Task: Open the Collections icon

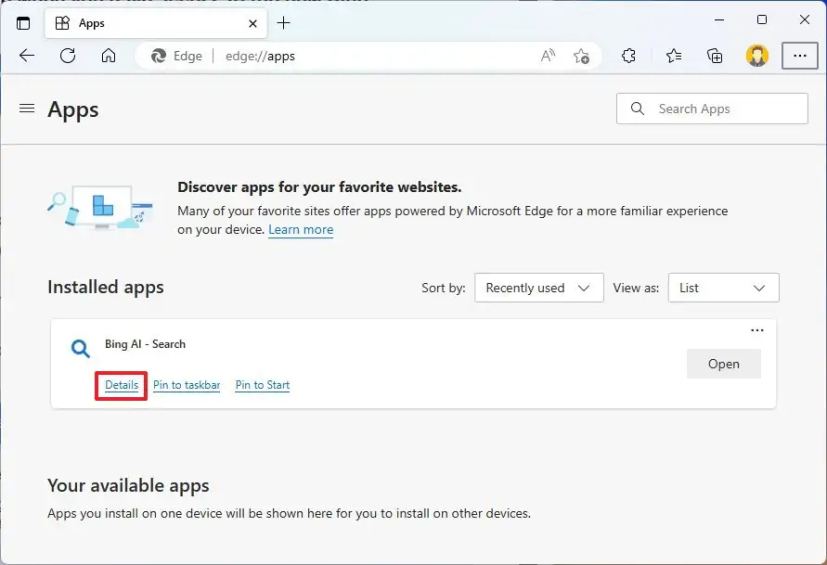Action: (x=715, y=55)
